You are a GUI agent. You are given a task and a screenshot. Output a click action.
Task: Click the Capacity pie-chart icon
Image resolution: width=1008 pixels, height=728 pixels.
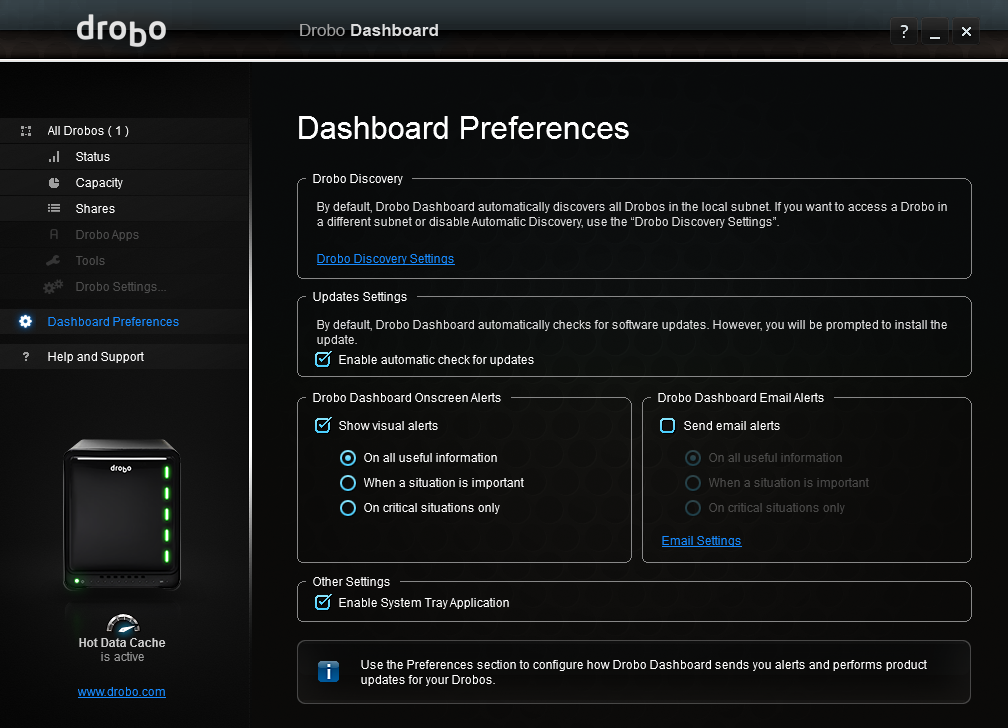tap(54, 183)
